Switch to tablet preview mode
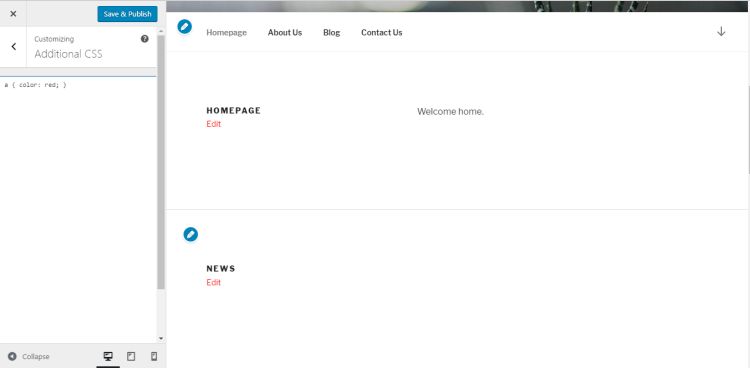750x368 pixels. (131, 357)
